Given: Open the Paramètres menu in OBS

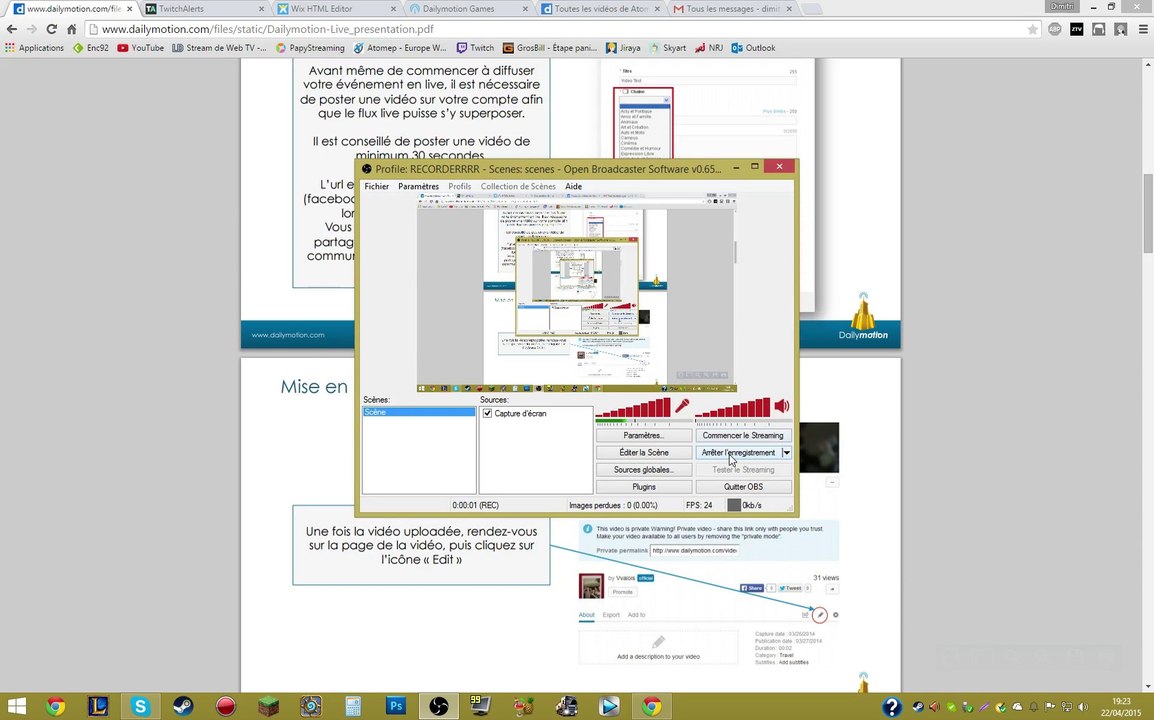Looking at the screenshot, I should click(x=418, y=186).
